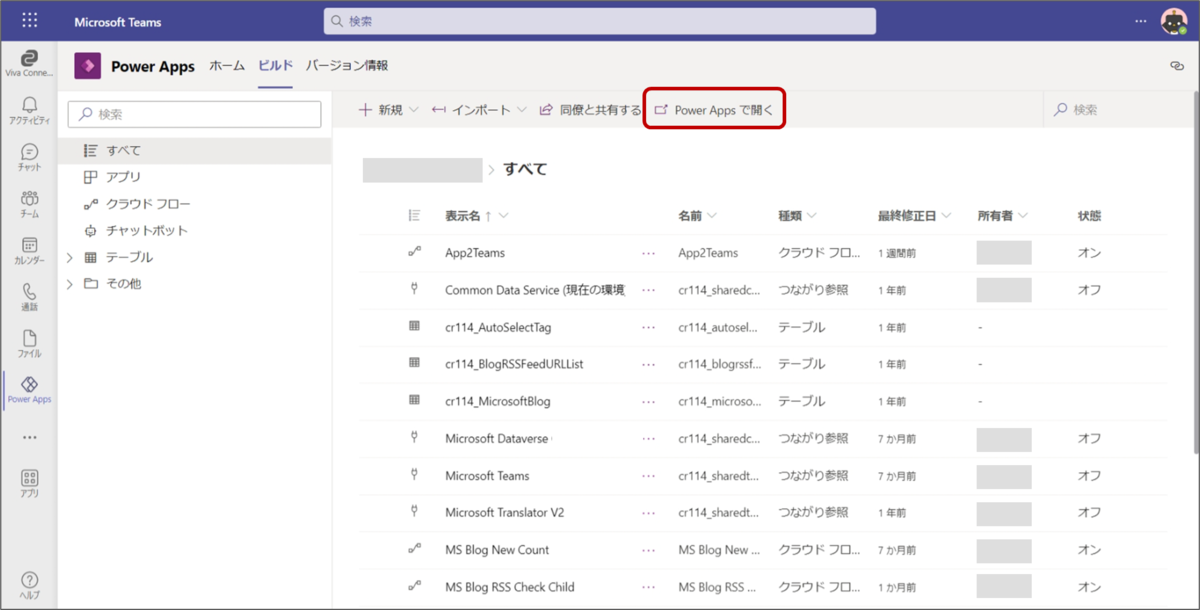Open the Apps (アプリ) store
This screenshot has height=610, width=1200.
(x=29, y=484)
